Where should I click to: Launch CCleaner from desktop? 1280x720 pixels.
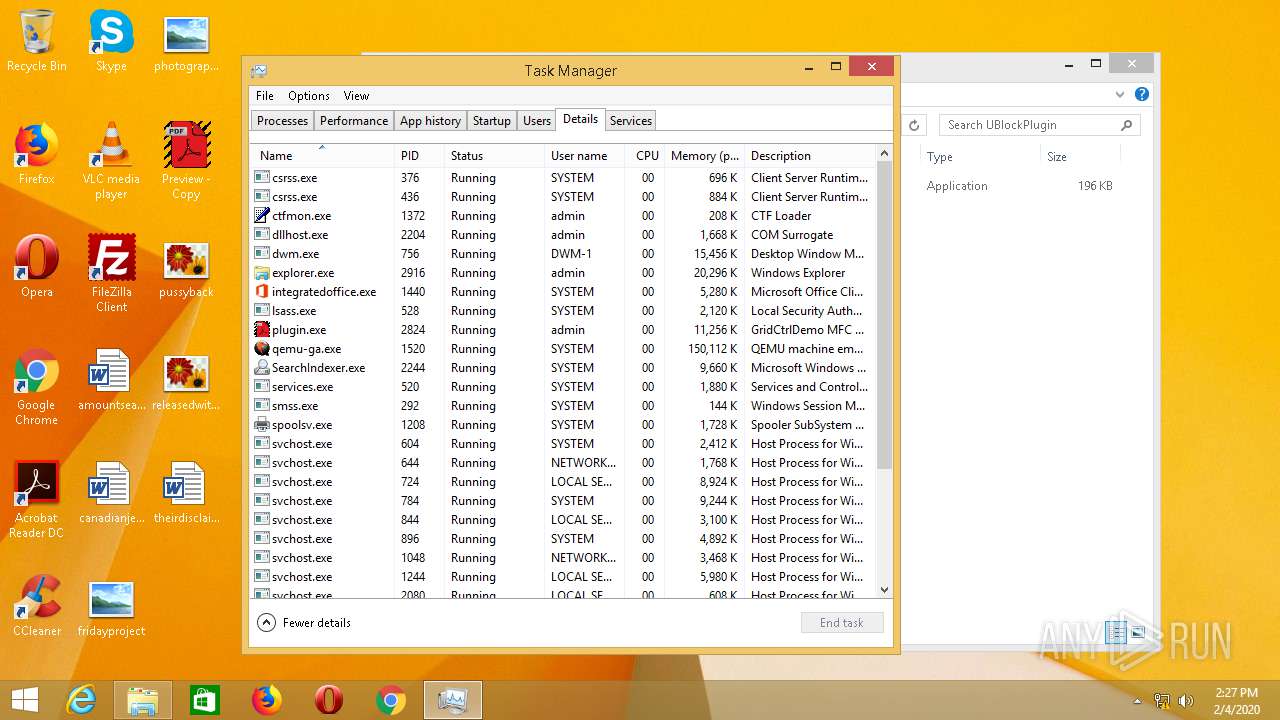pyautogui.click(x=37, y=606)
